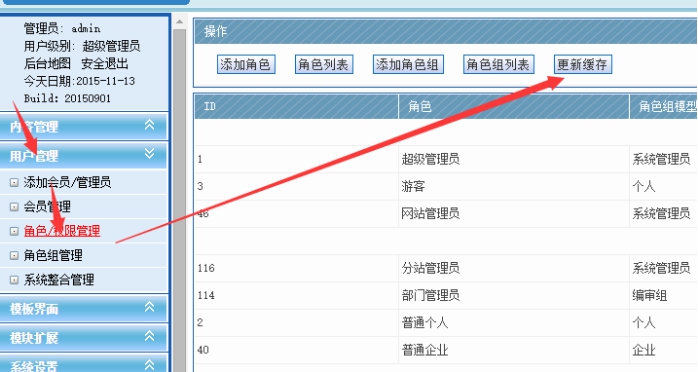Expand the 内容管理 section chevron
The height and width of the screenshot is (372, 698).
point(150,125)
